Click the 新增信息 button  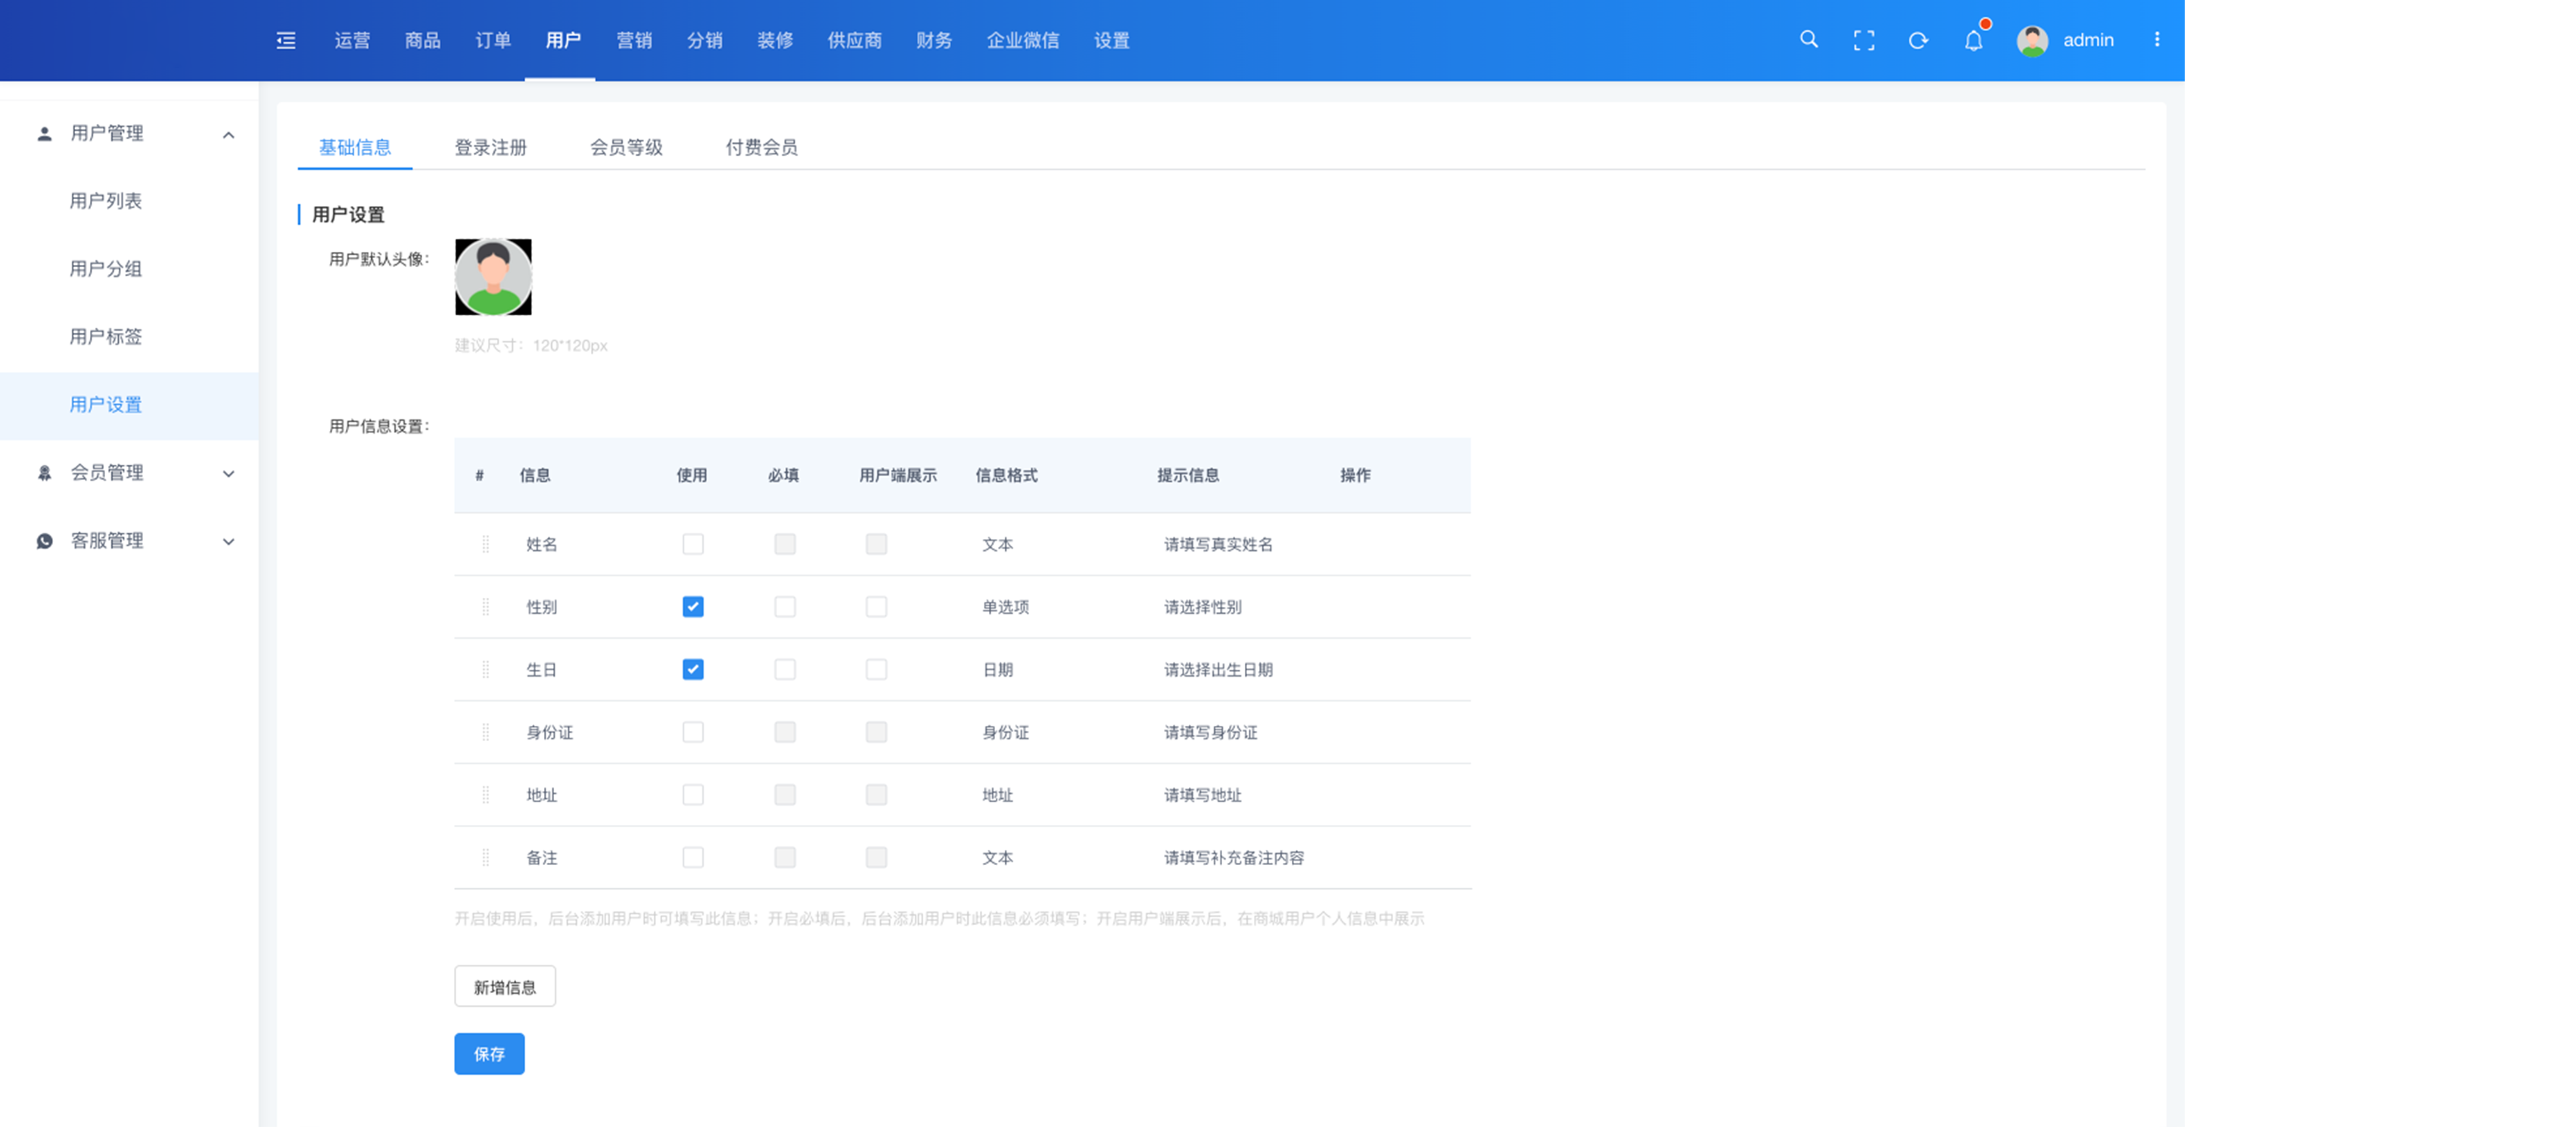(504, 987)
